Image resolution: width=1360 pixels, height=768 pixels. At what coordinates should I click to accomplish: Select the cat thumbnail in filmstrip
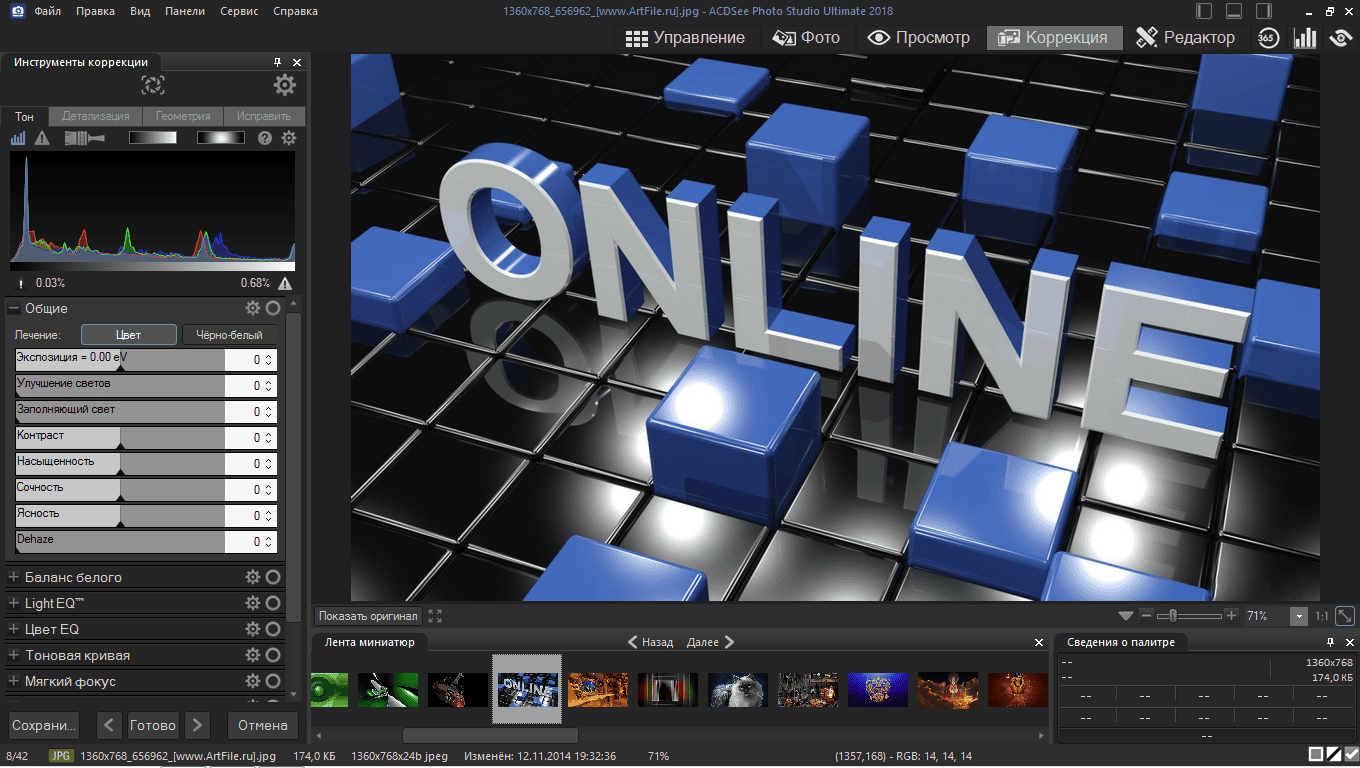pos(738,689)
